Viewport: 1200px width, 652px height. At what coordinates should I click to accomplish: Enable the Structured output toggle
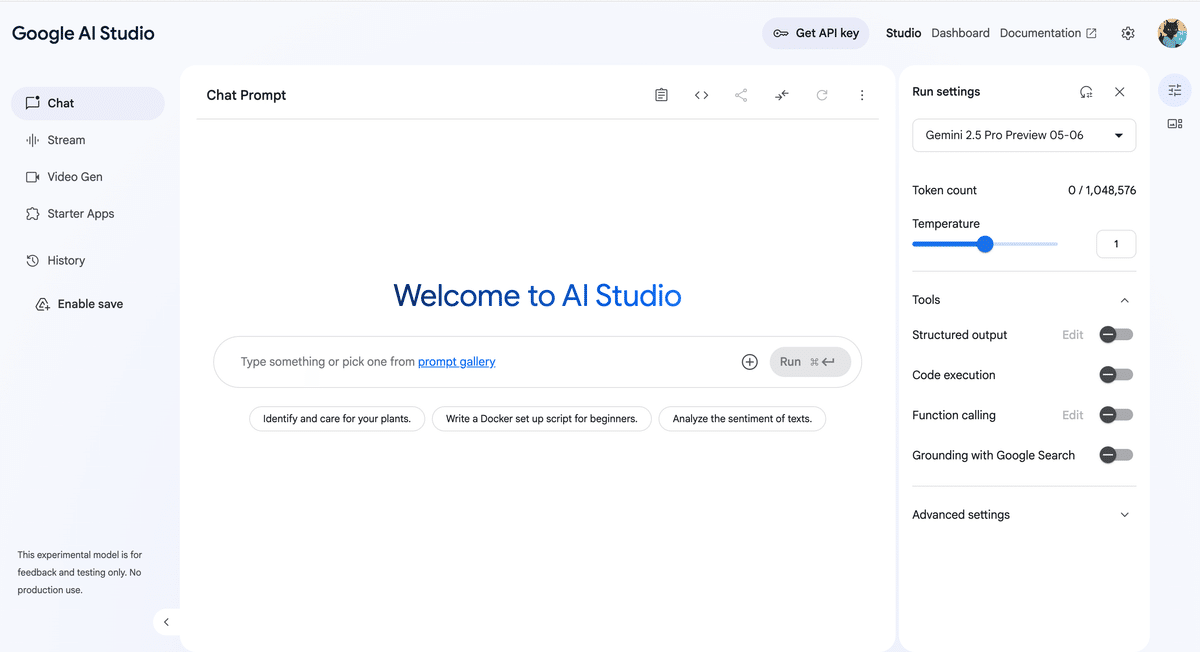click(1115, 335)
